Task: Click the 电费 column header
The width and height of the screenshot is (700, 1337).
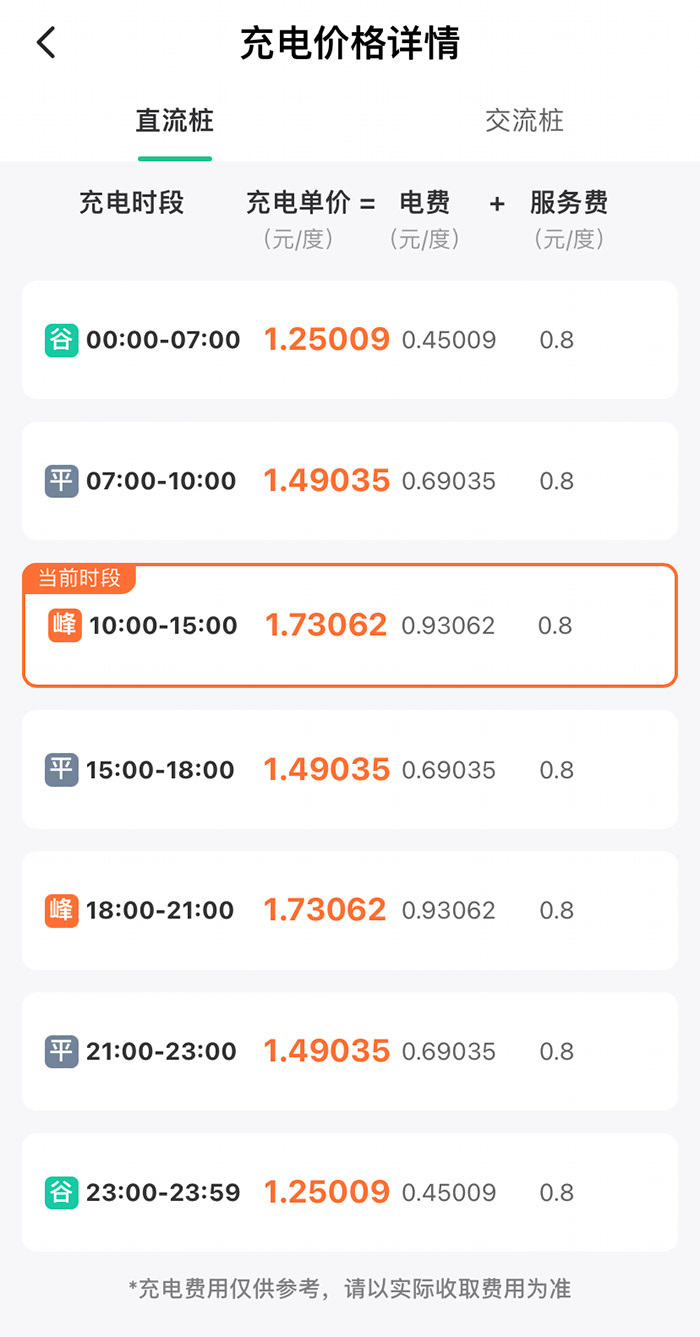Action: [426, 202]
